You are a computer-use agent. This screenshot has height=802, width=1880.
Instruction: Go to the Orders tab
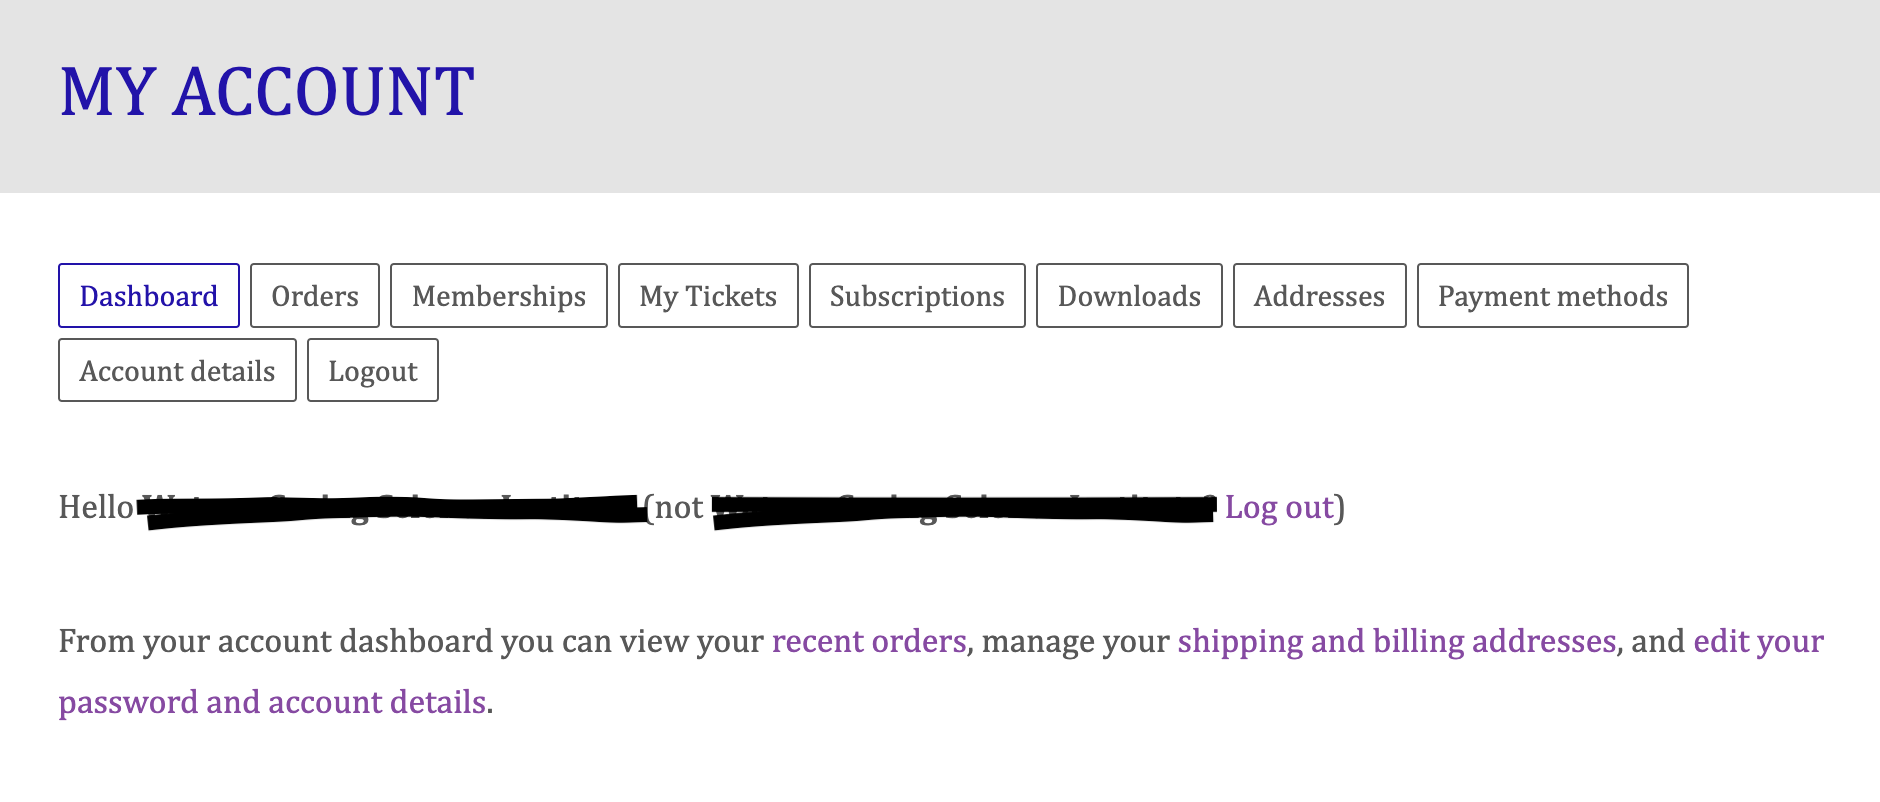315,296
